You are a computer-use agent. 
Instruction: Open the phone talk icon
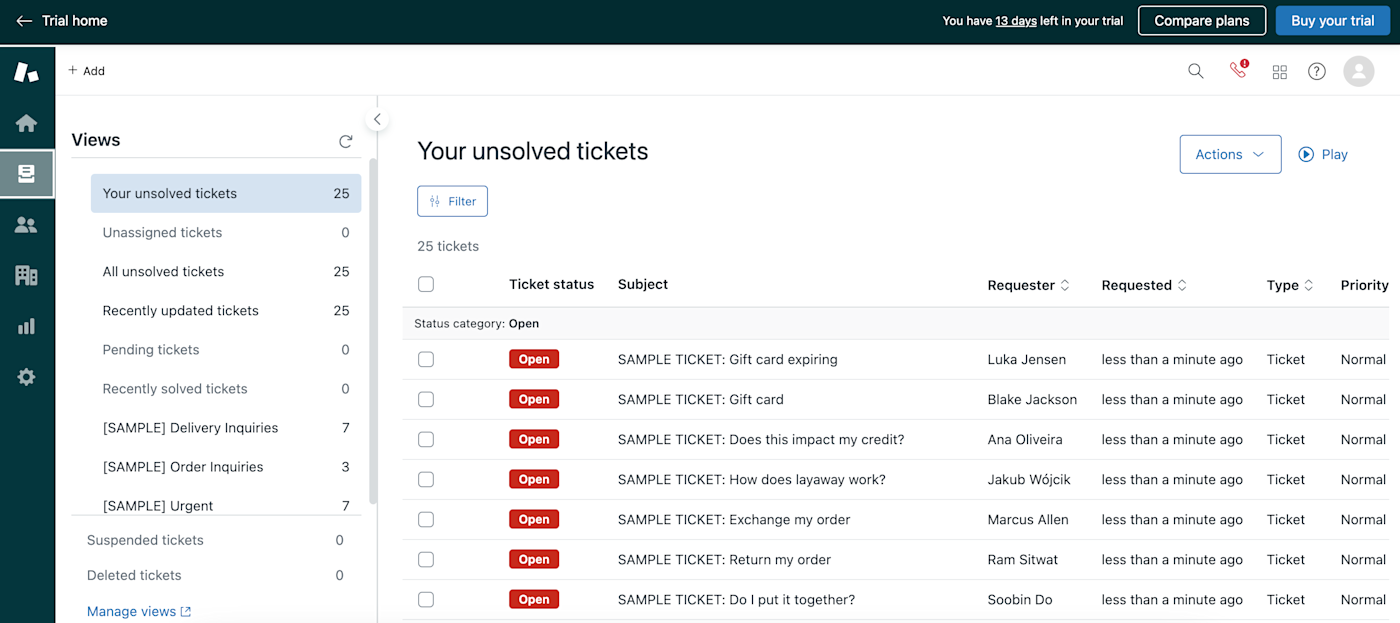1238,70
